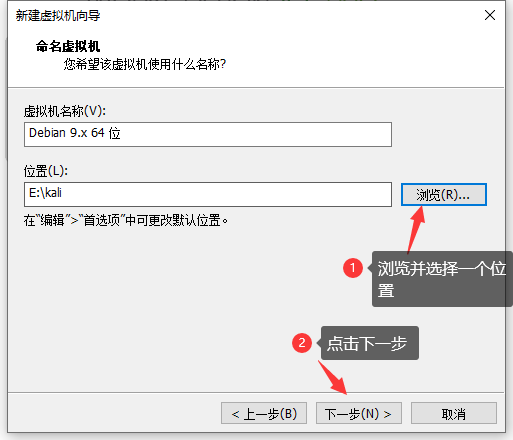The image size is (513, 440).
Task: Click the 浏览并选择一个位置 tooltip bubble
Action: pyautogui.click(x=442, y=279)
